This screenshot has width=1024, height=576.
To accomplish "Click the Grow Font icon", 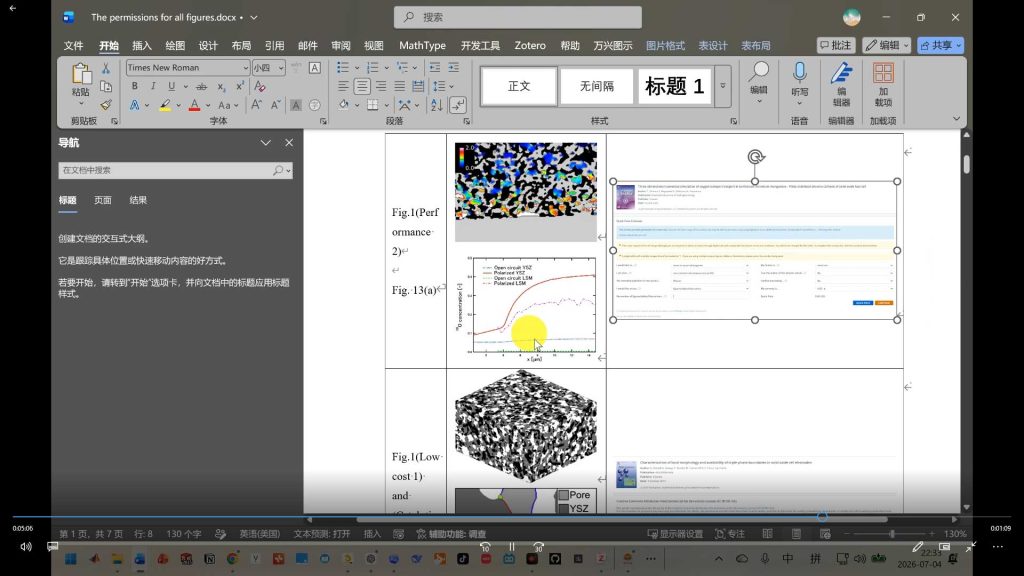I will (257, 104).
